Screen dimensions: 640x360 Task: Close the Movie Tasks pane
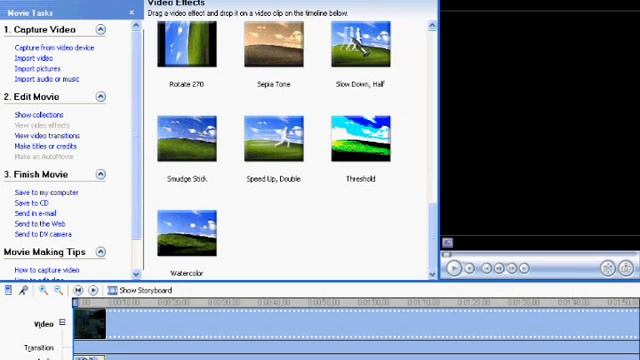point(131,13)
